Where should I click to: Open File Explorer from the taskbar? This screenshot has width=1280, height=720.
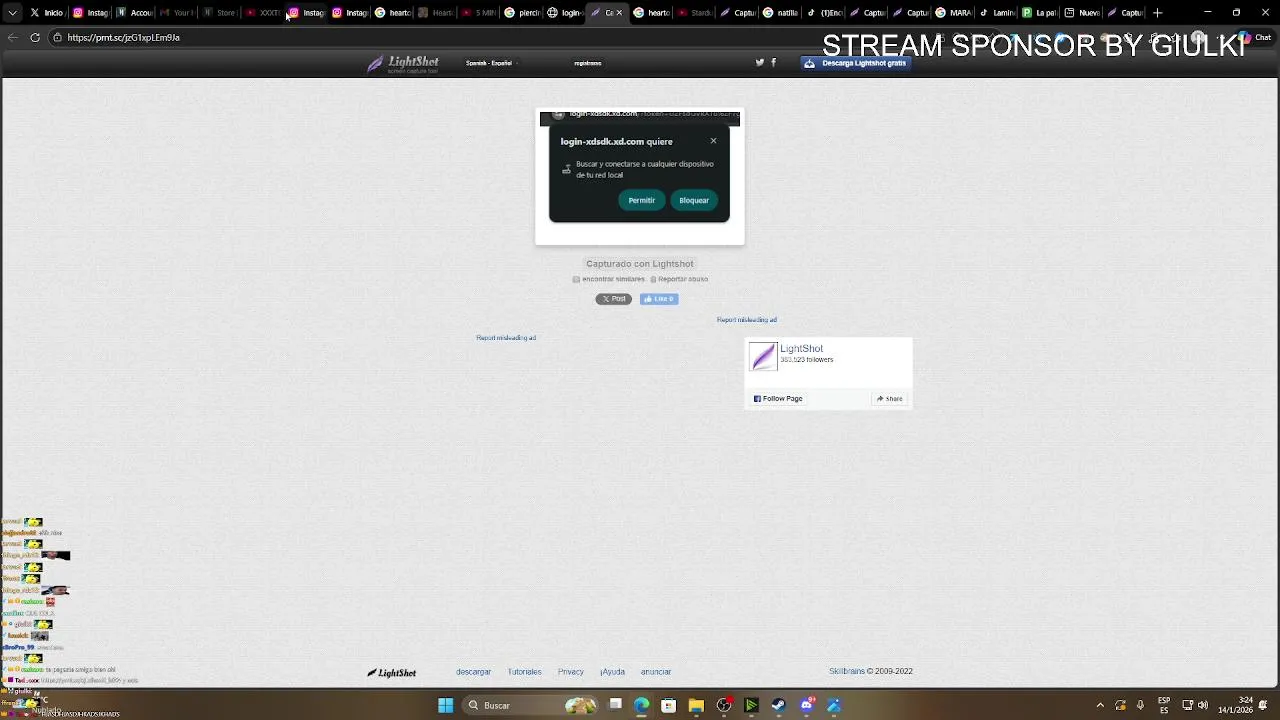click(x=696, y=705)
